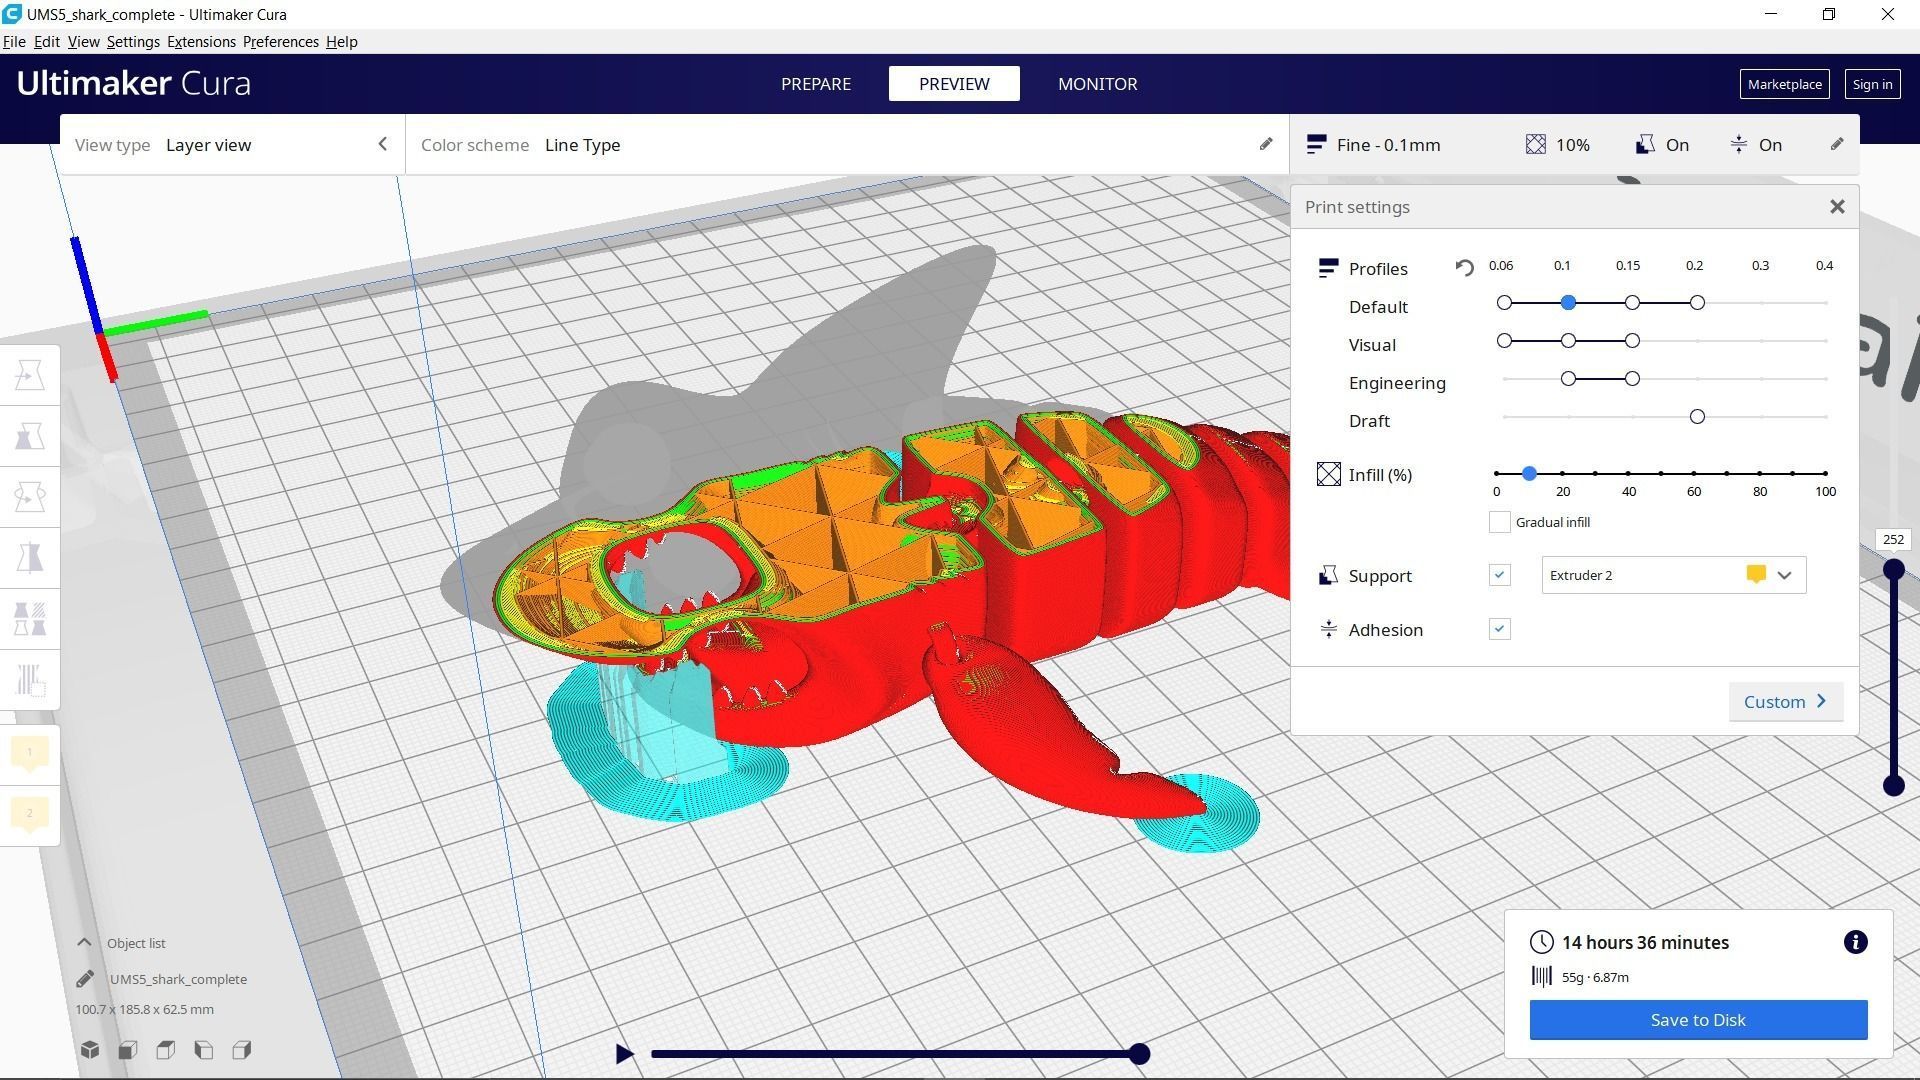Screen dimensions: 1920x1080
Task: Click the pencil icon next to model name
Action: 85,979
